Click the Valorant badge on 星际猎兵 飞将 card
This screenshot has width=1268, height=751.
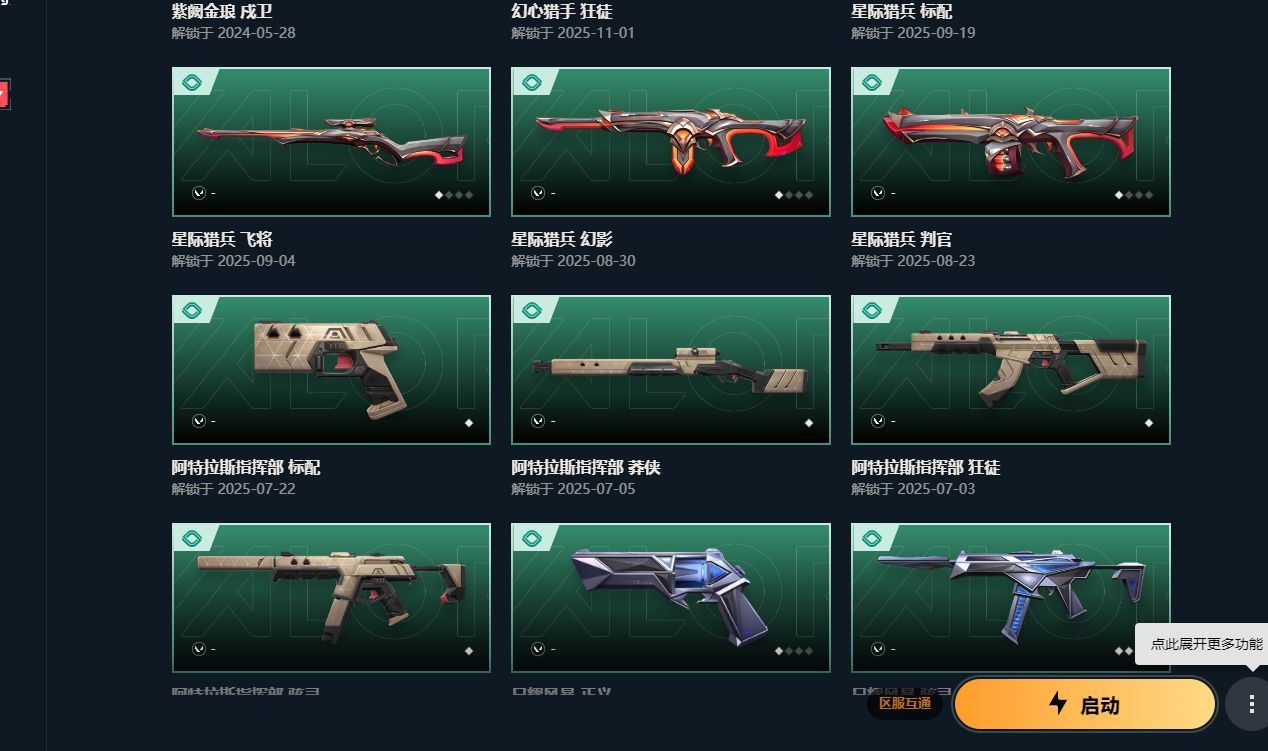tap(193, 82)
